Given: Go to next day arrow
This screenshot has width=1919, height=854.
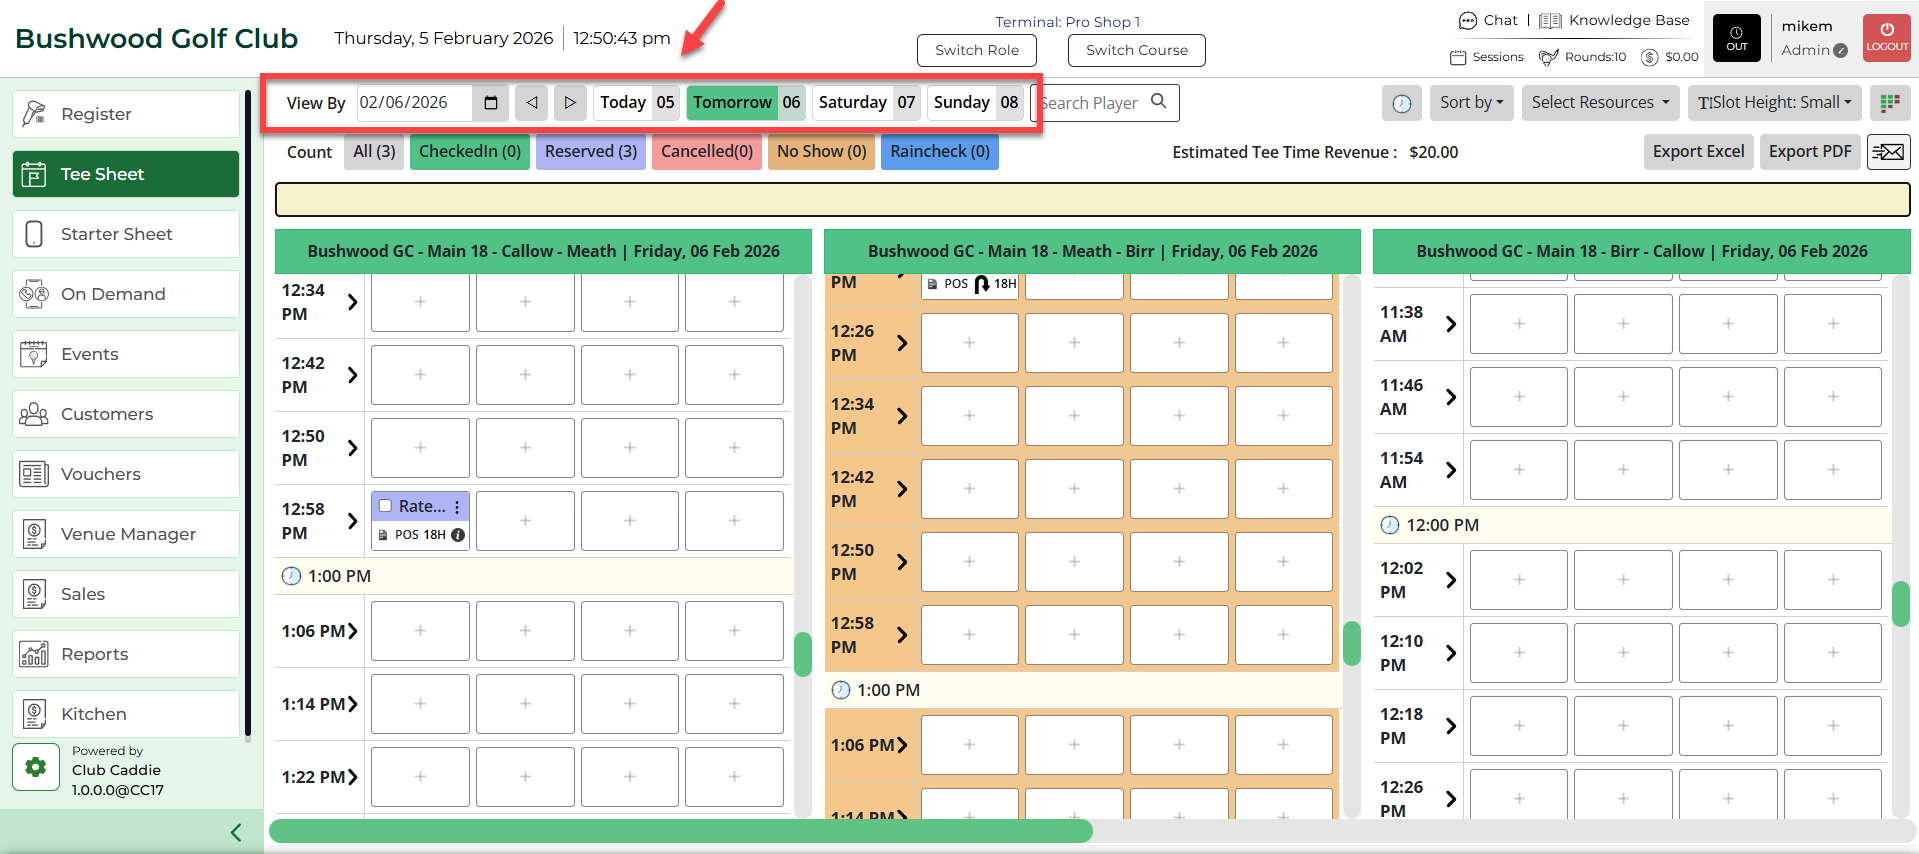Looking at the screenshot, I should click(570, 103).
